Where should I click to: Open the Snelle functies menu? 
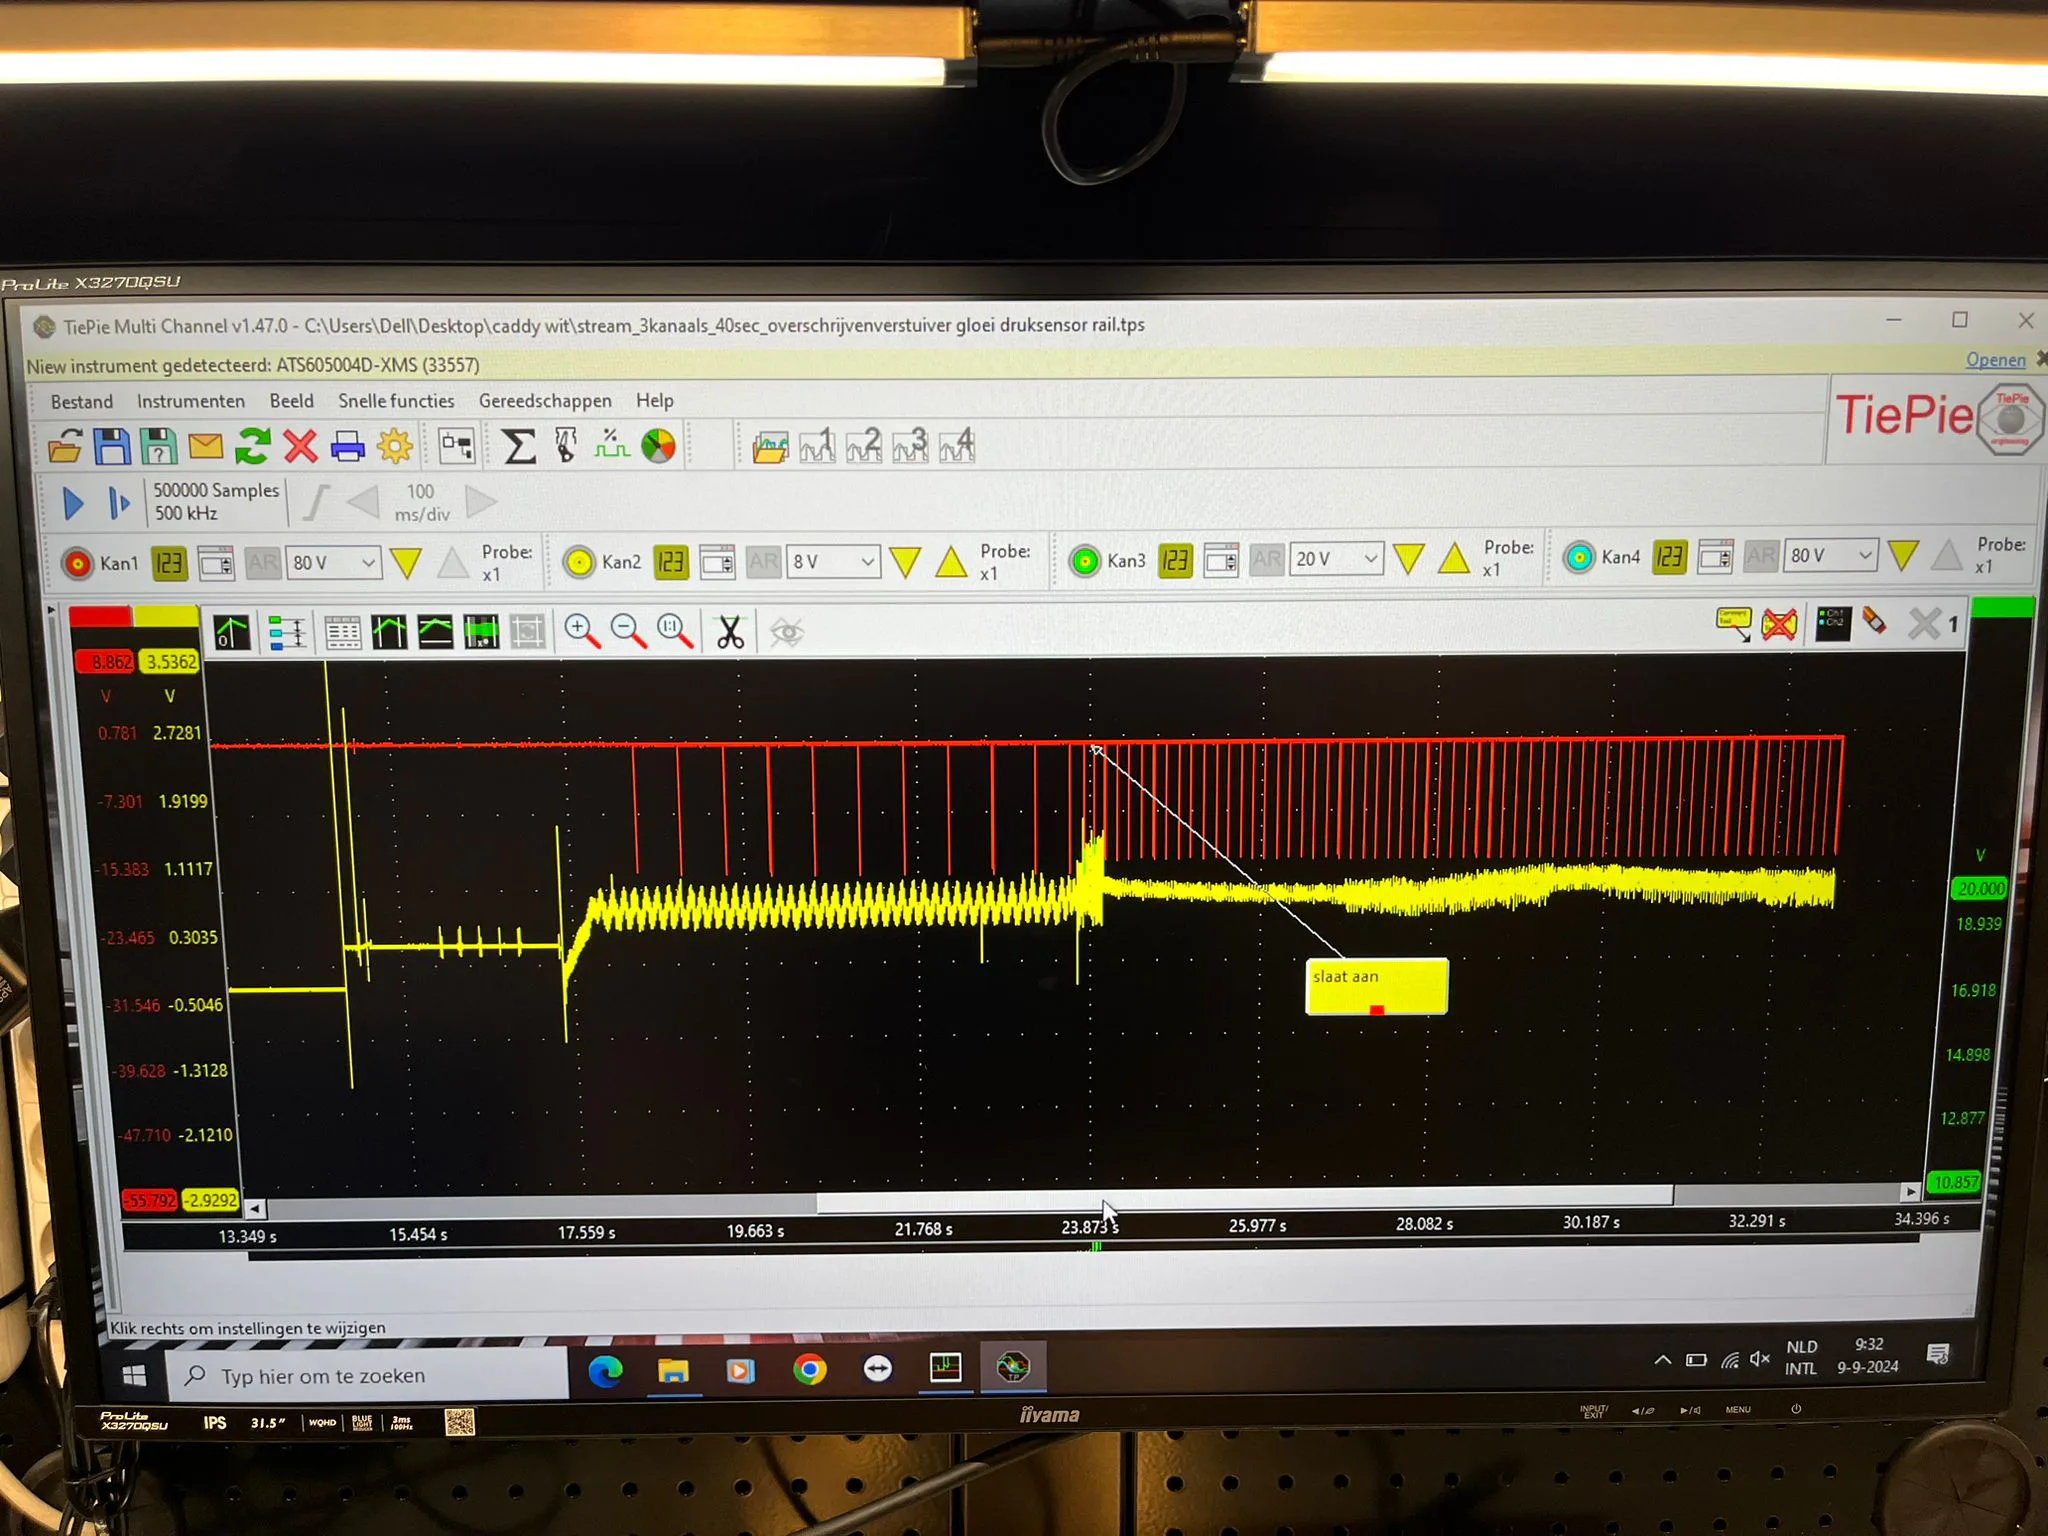[396, 401]
